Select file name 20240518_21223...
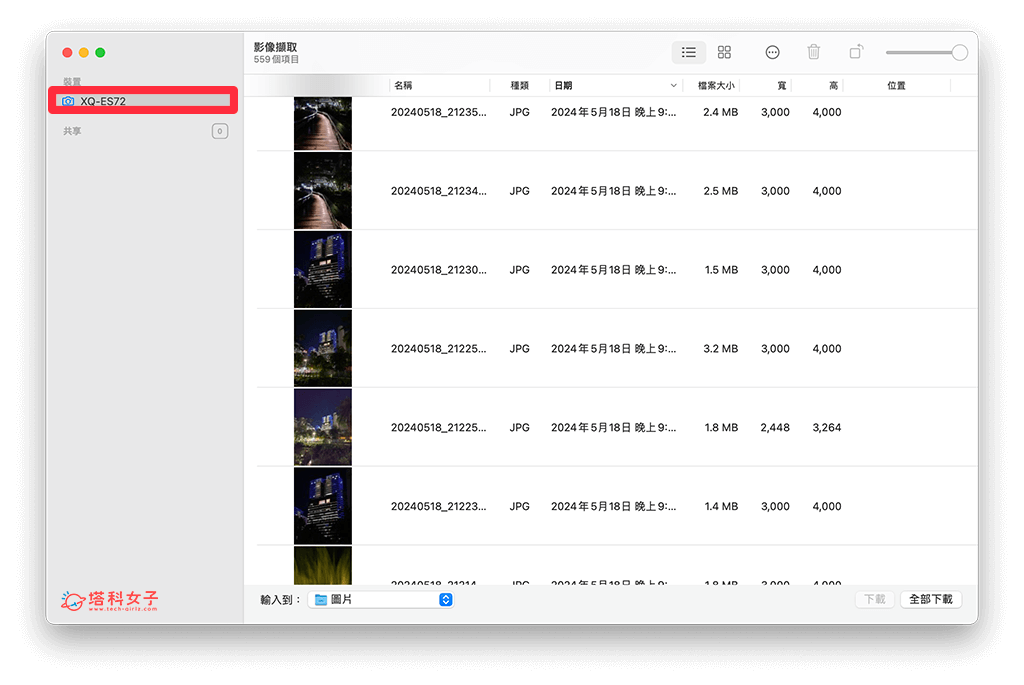This screenshot has width=1024, height=685. (x=438, y=507)
